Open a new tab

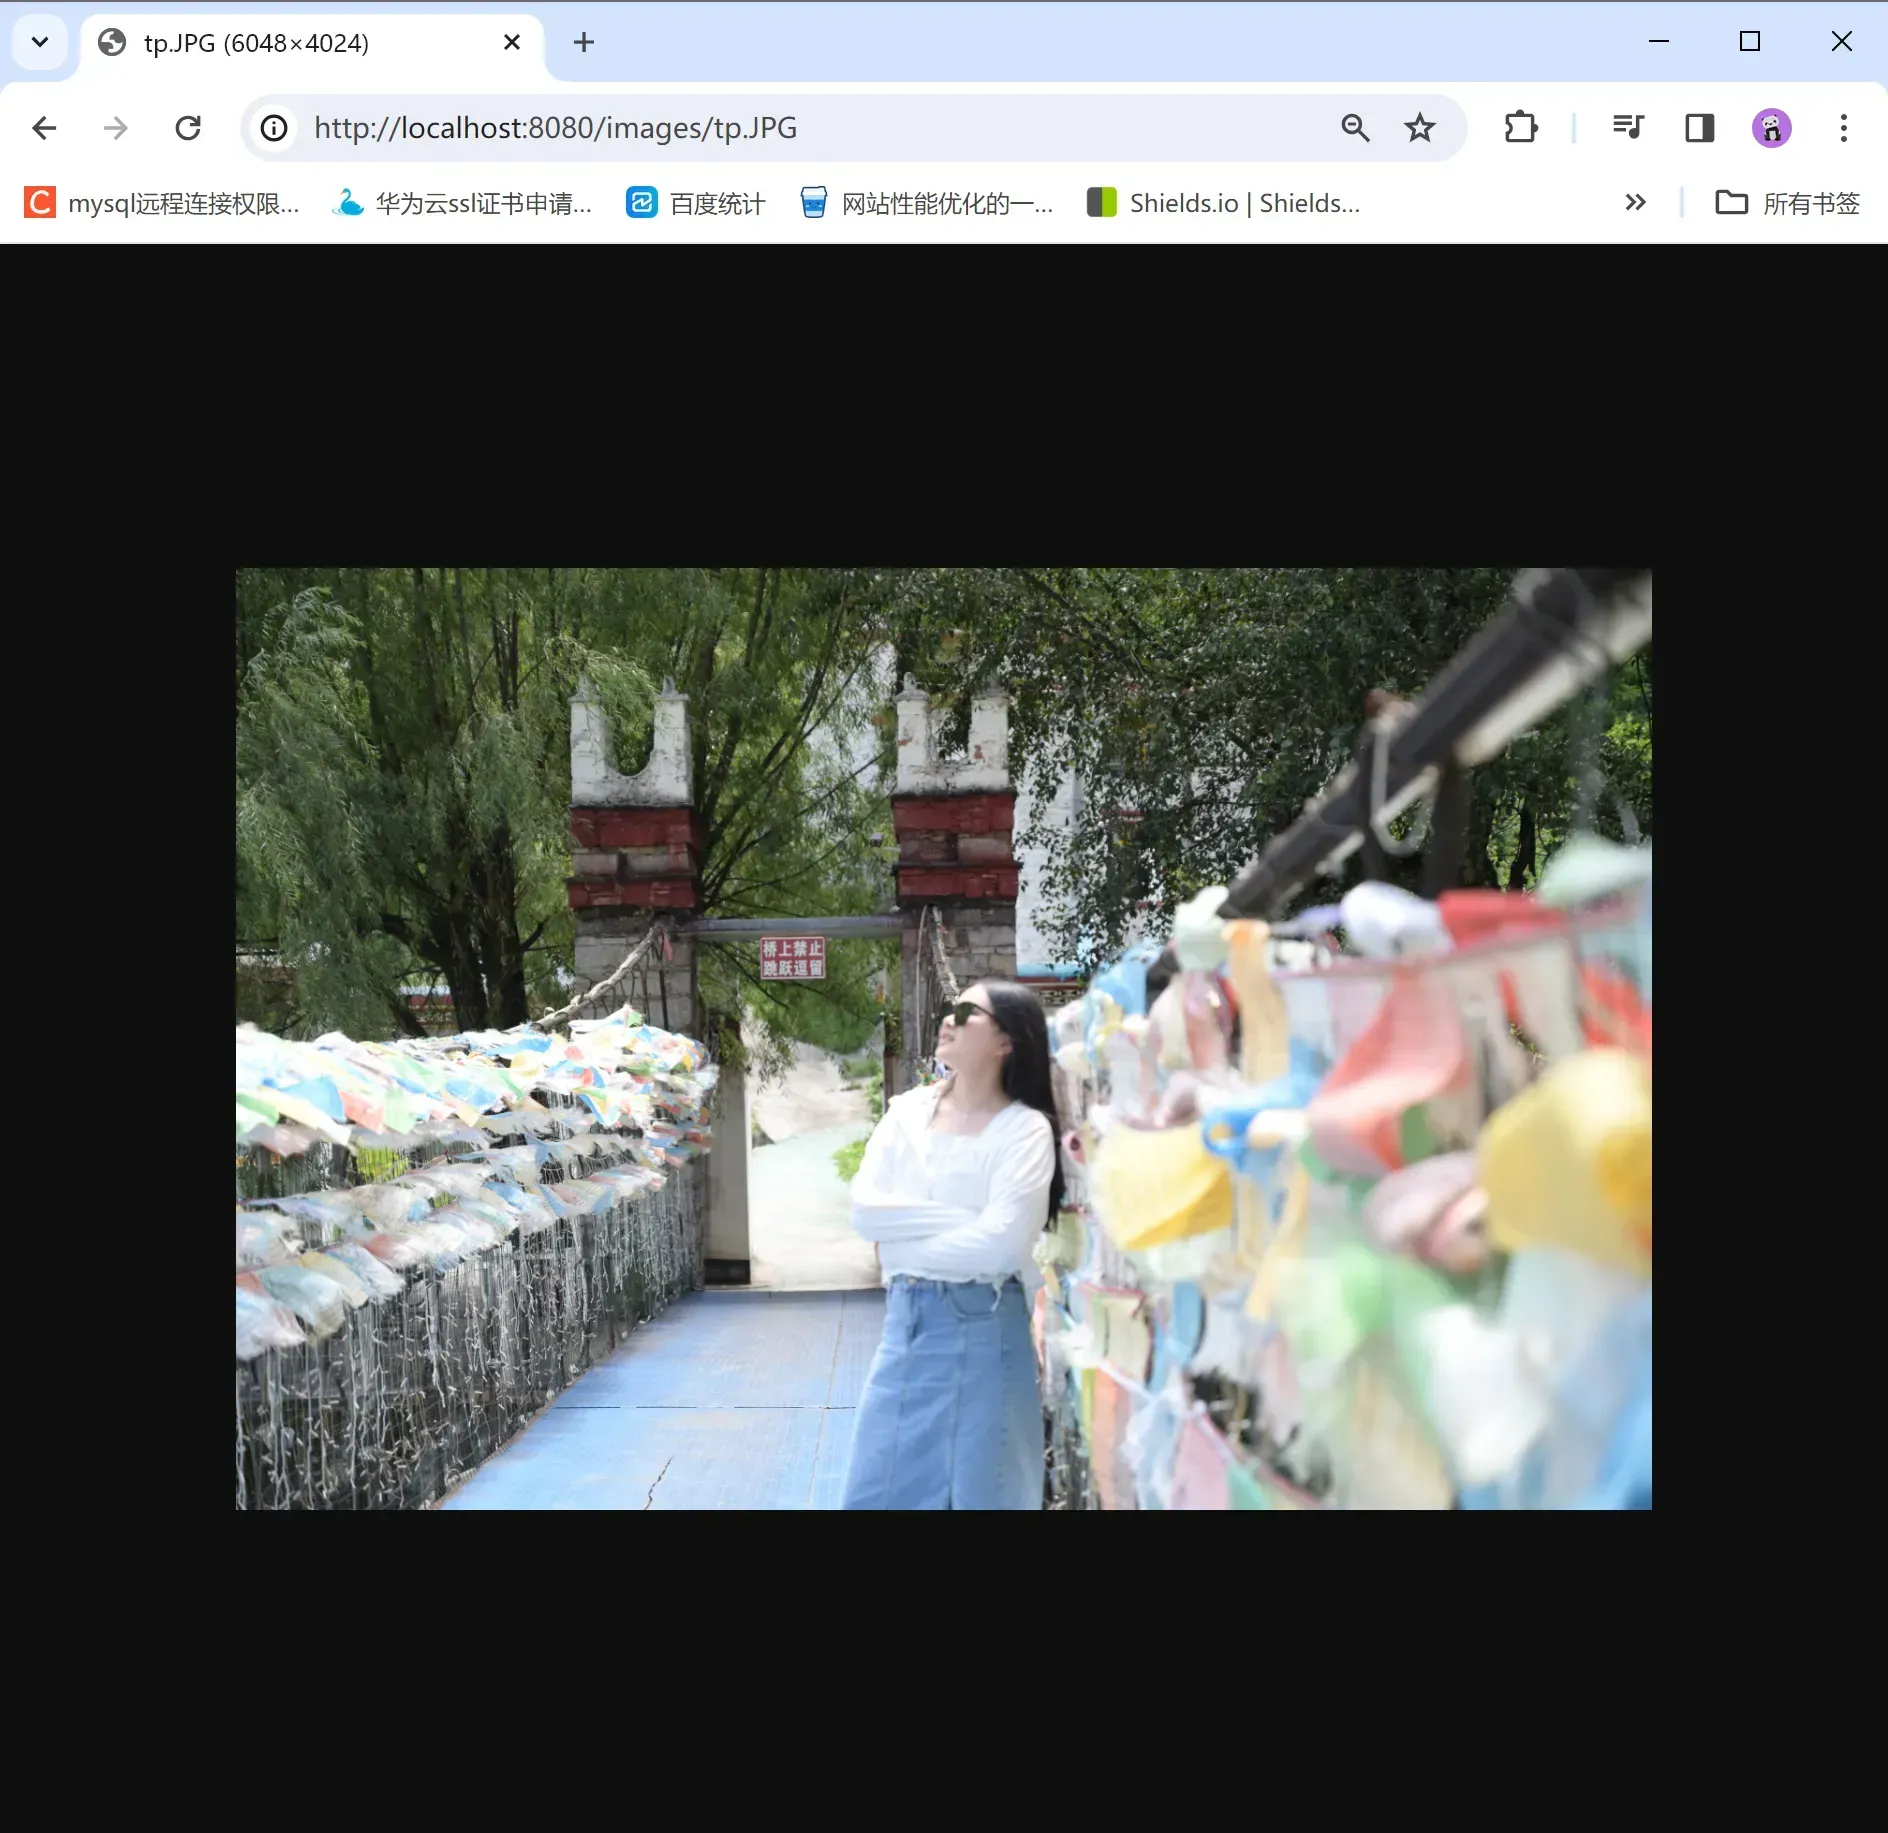tap(584, 42)
